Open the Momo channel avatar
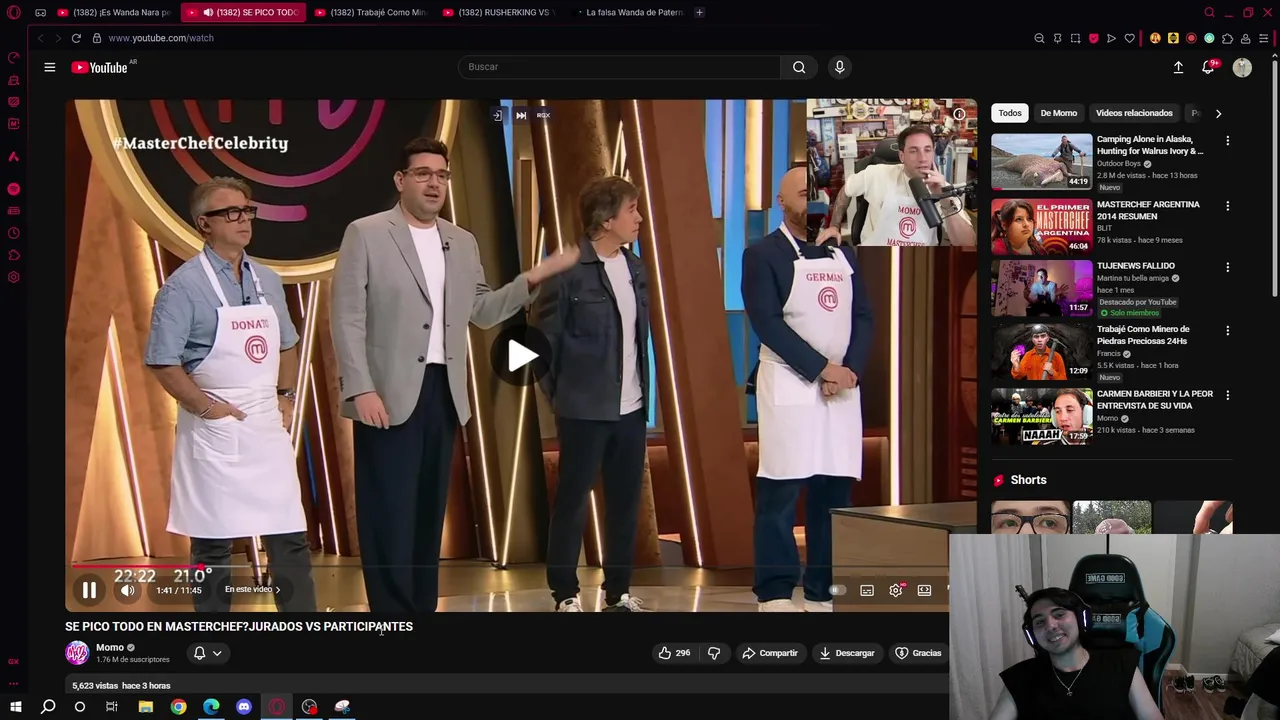The height and width of the screenshot is (720, 1280). click(x=77, y=653)
